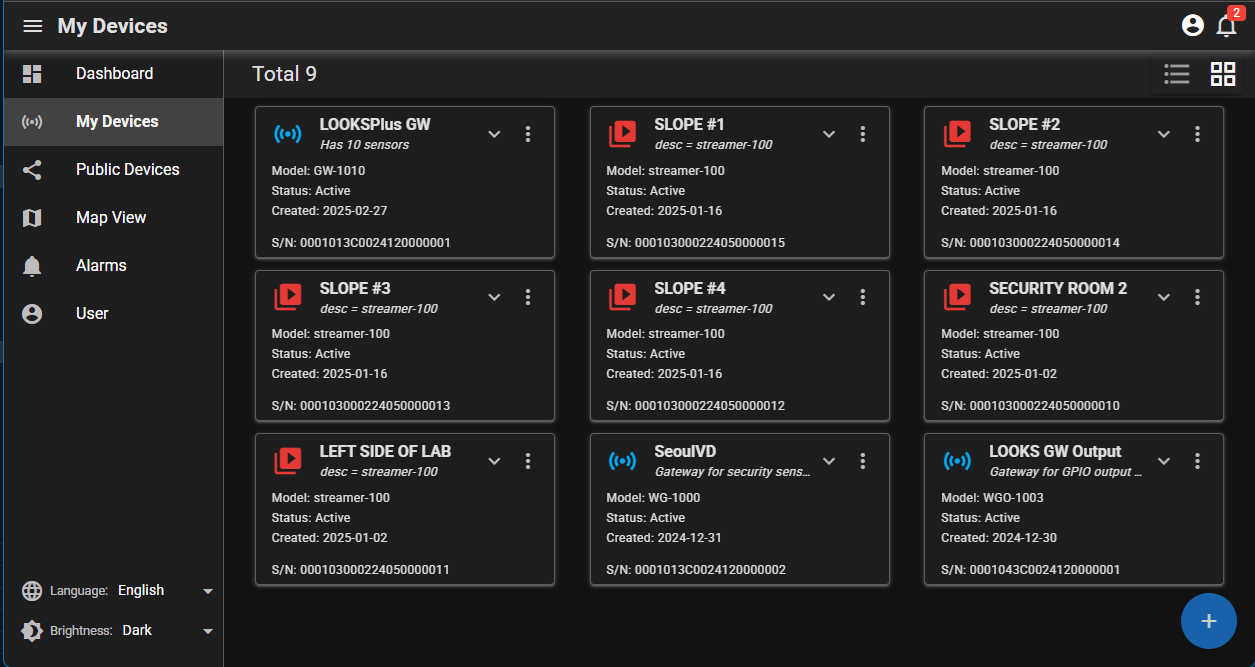
Task: Go to Dashboard in sidebar
Action: tap(113, 74)
